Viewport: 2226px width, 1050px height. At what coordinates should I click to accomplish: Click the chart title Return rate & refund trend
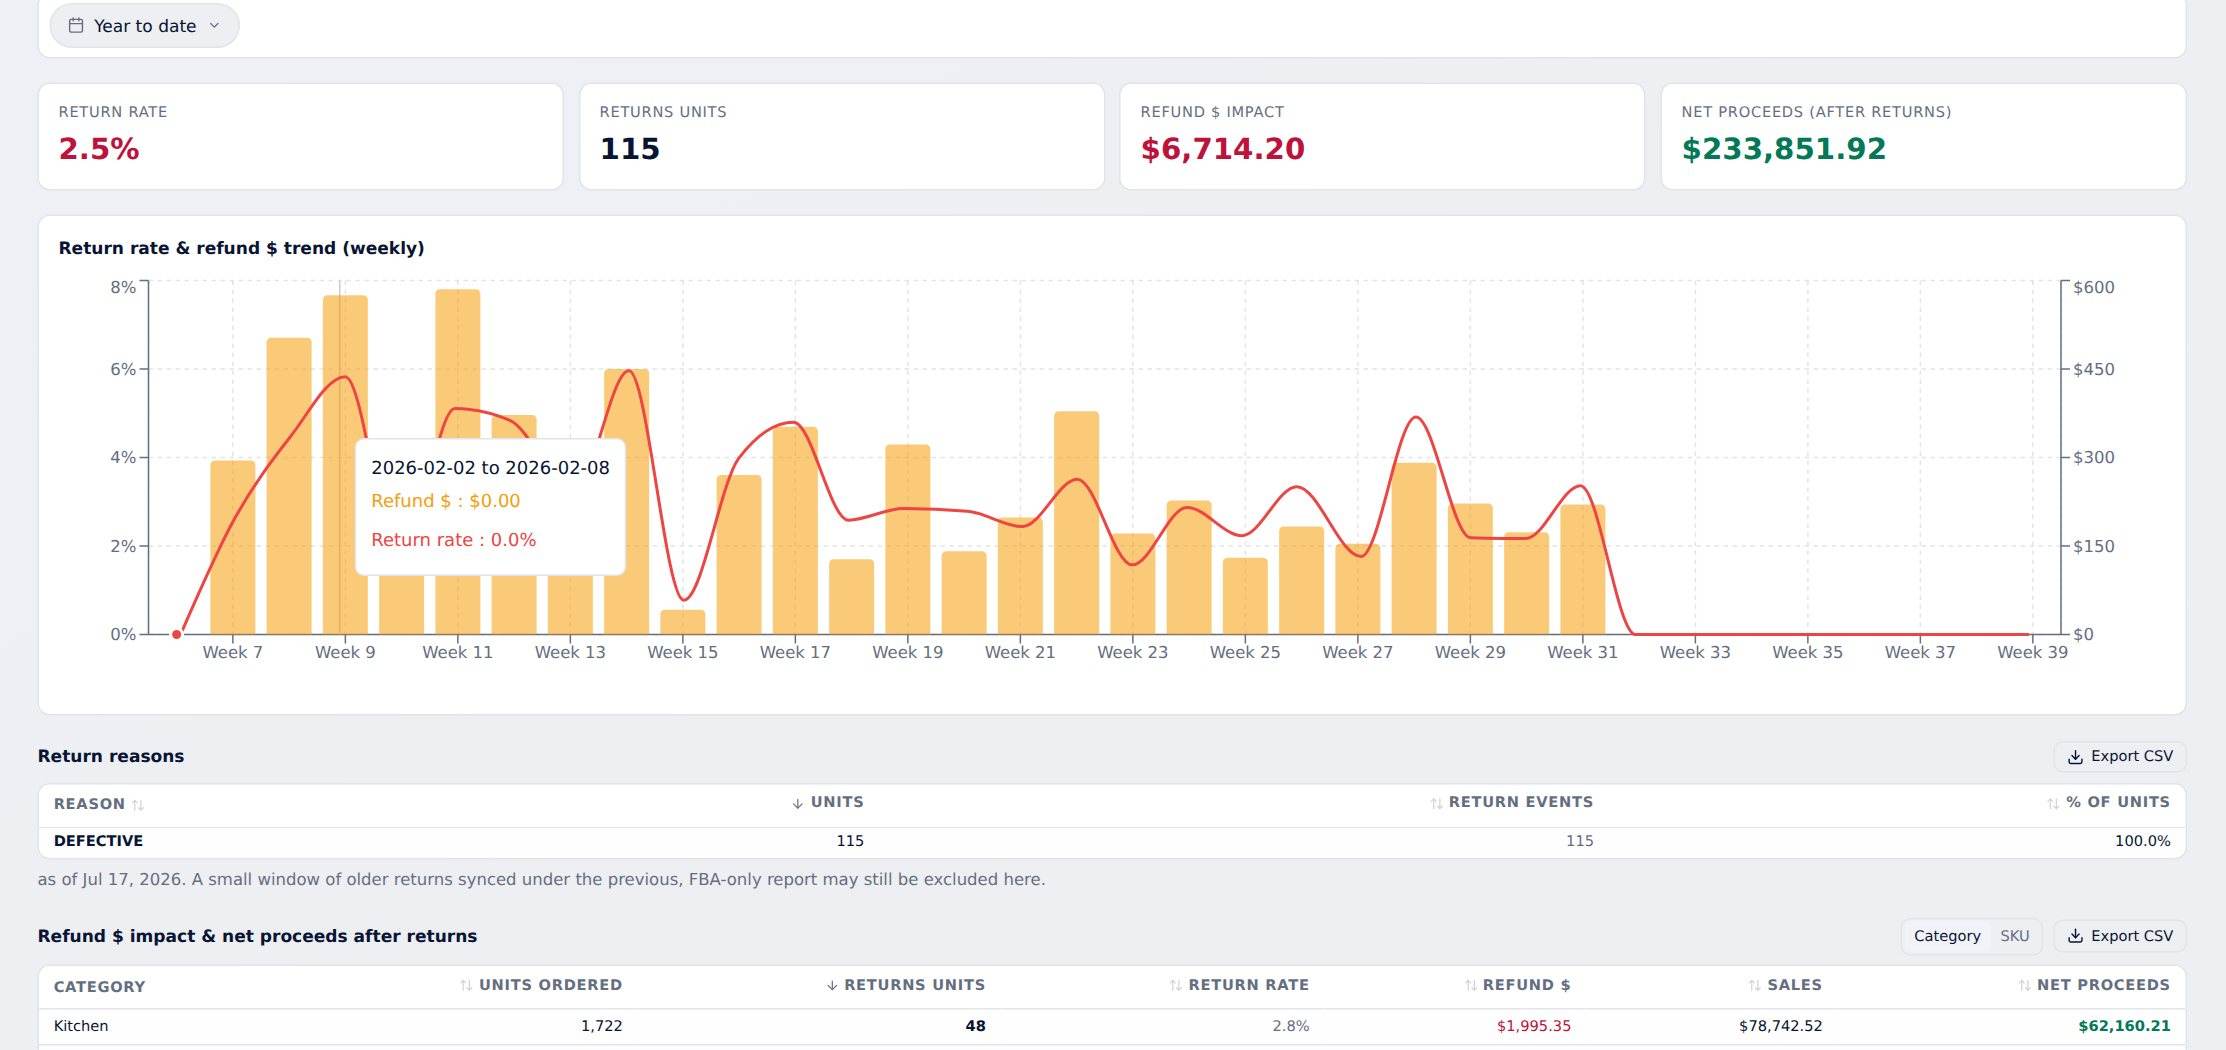point(241,248)
